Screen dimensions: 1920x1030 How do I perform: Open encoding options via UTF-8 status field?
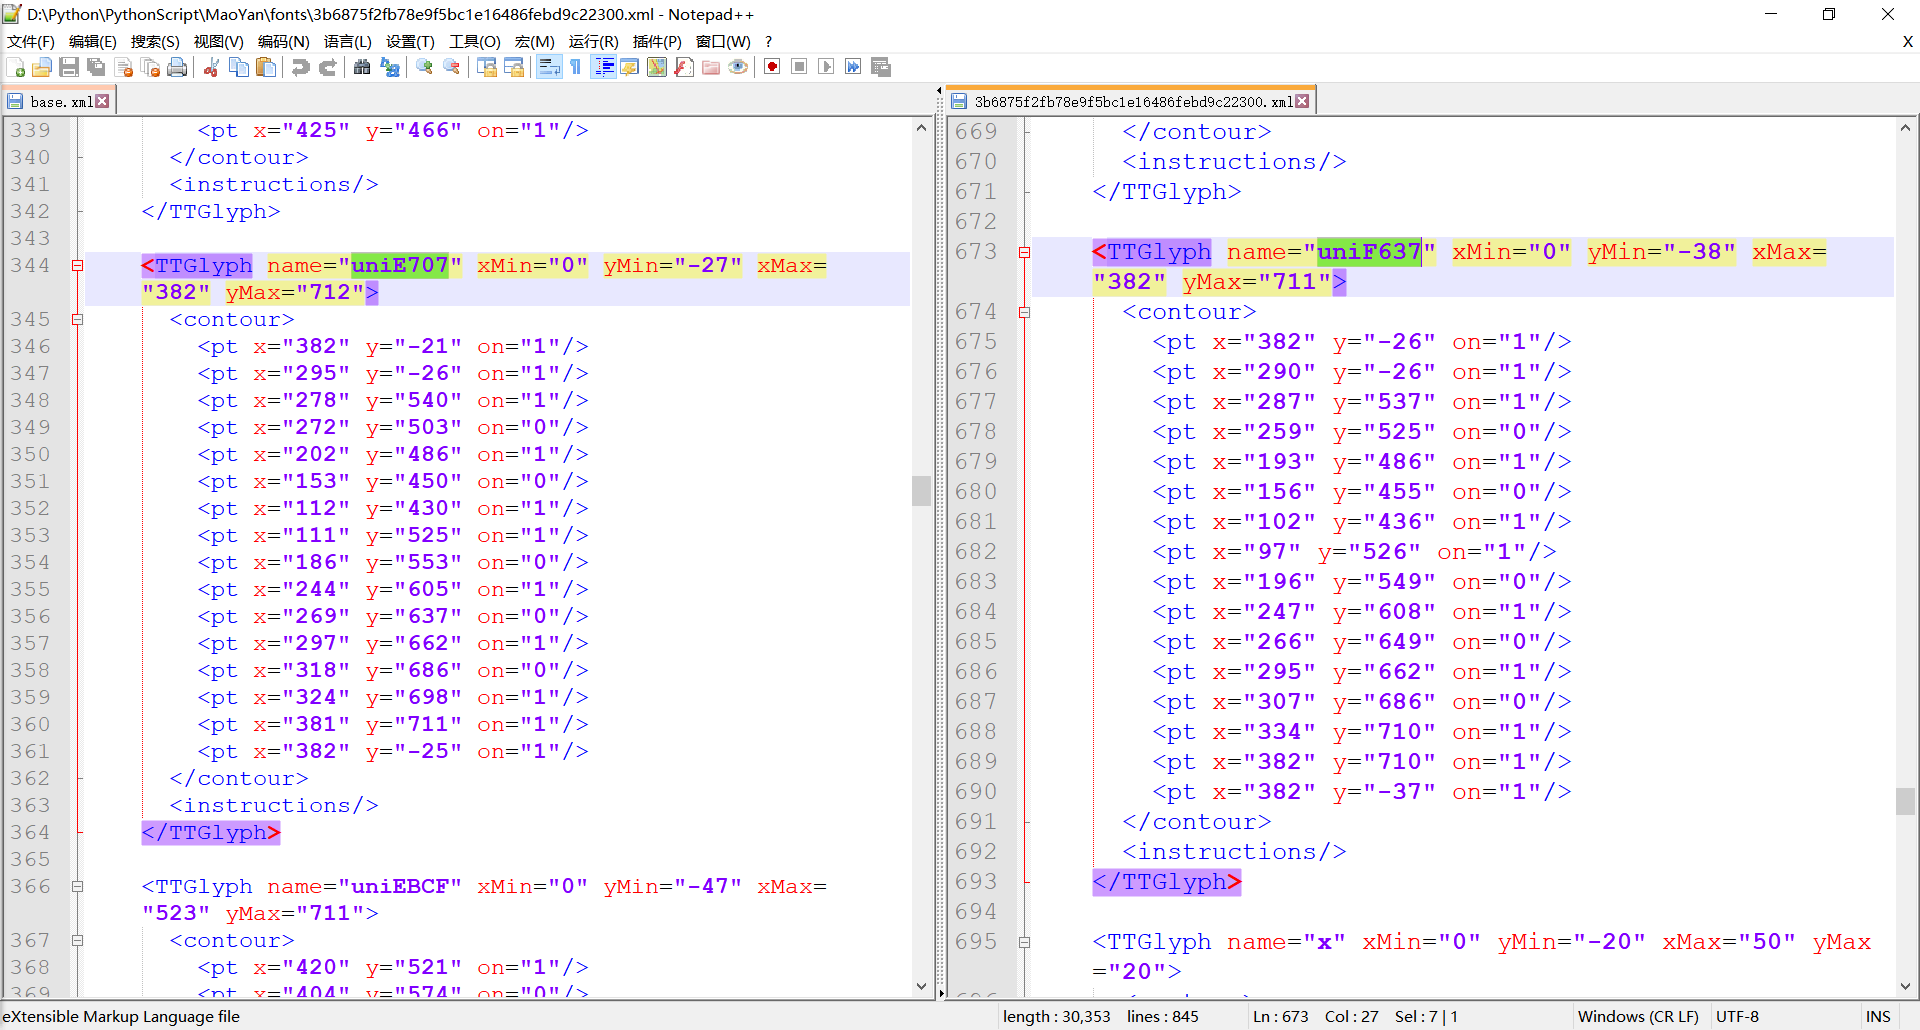(1737, 1016)
